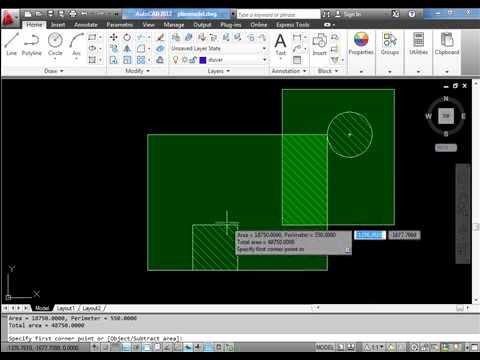Open the Output ribbon tab

point(202,25)
